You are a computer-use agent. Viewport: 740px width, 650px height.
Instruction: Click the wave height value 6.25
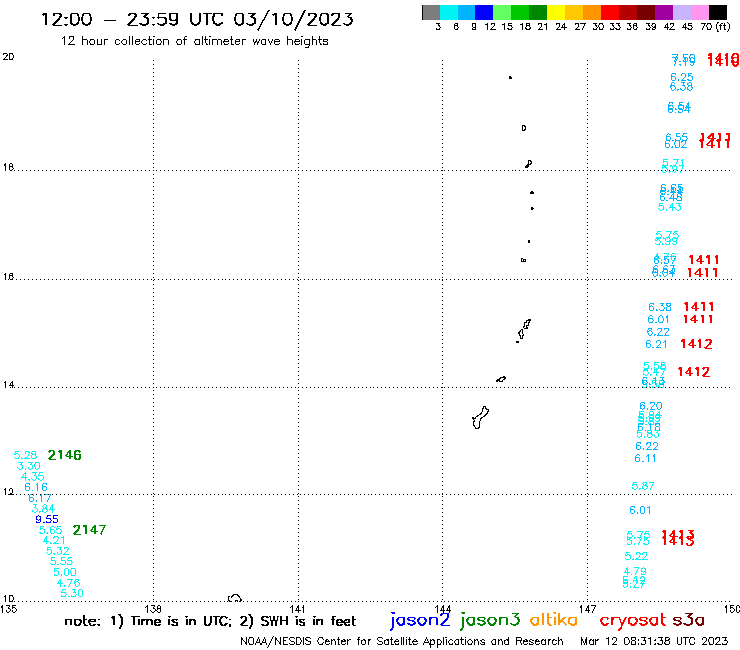click(682, 77)
